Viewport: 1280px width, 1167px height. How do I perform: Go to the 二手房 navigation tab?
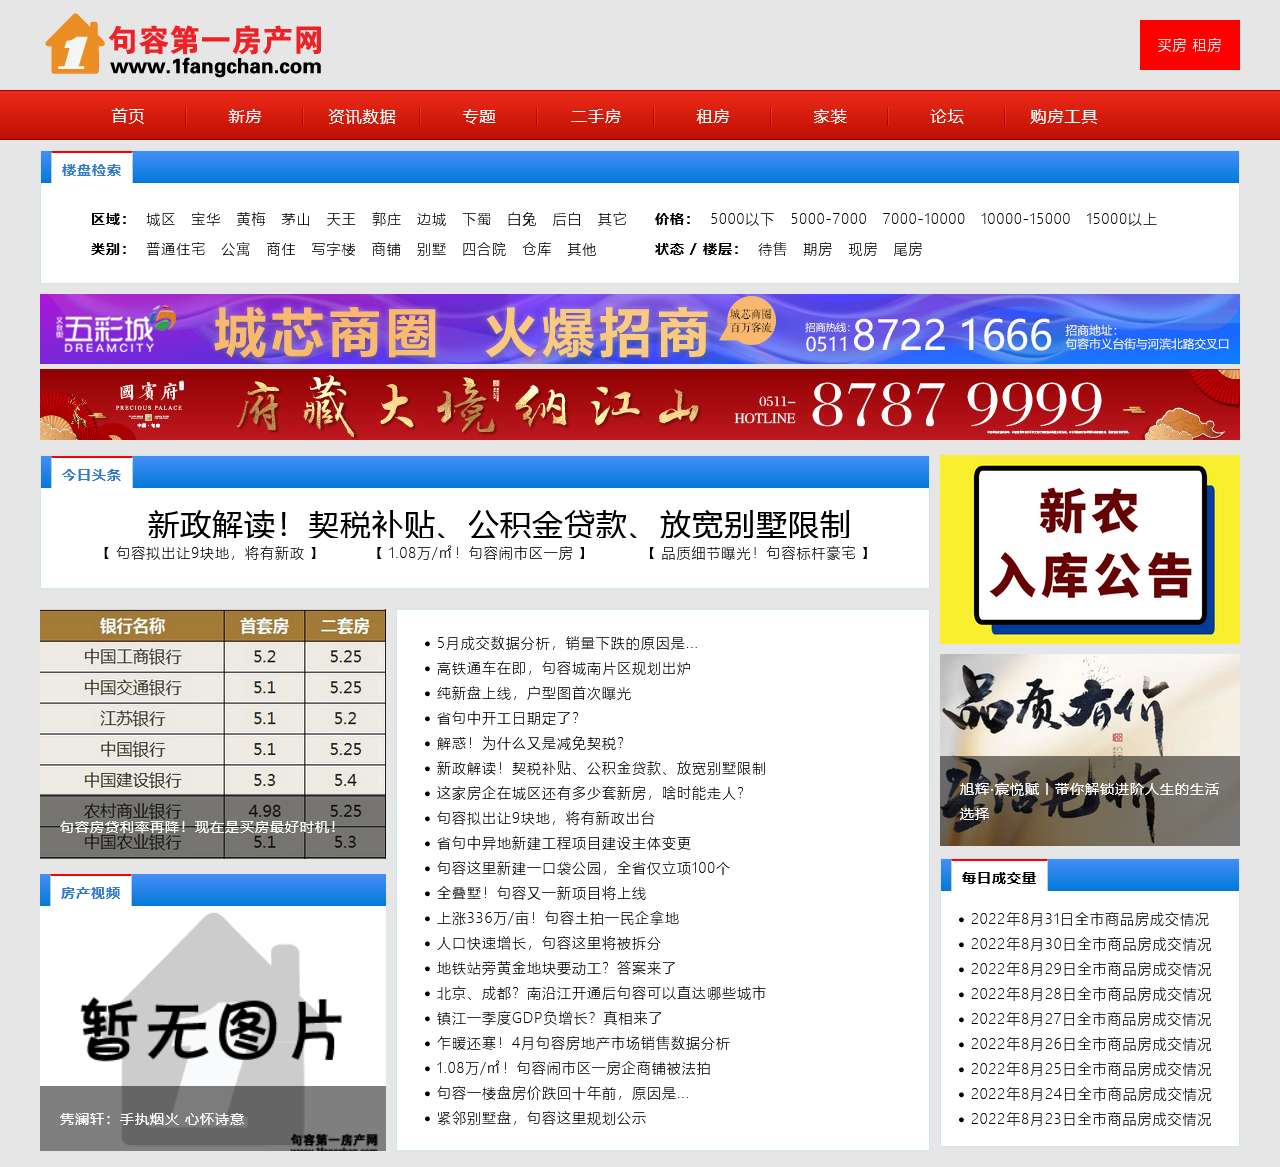[596, 116]
